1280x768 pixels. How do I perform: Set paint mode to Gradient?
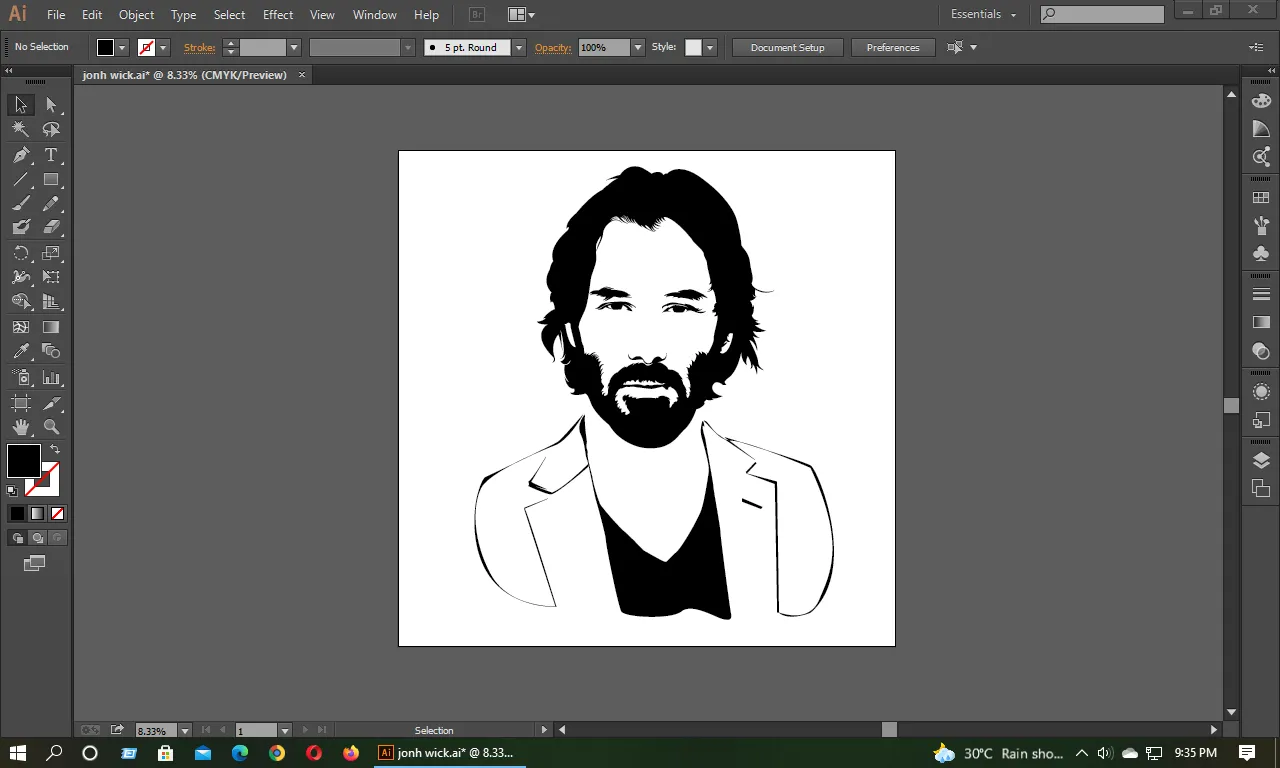coord(37,513)
